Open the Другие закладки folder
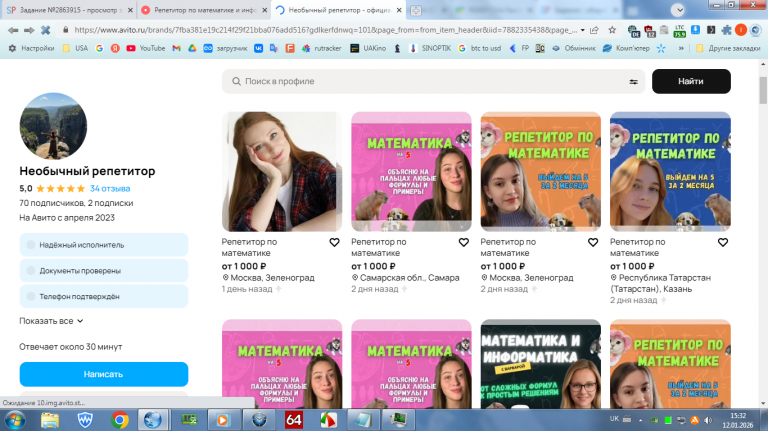The image size is (768, 431). point(728,48)
